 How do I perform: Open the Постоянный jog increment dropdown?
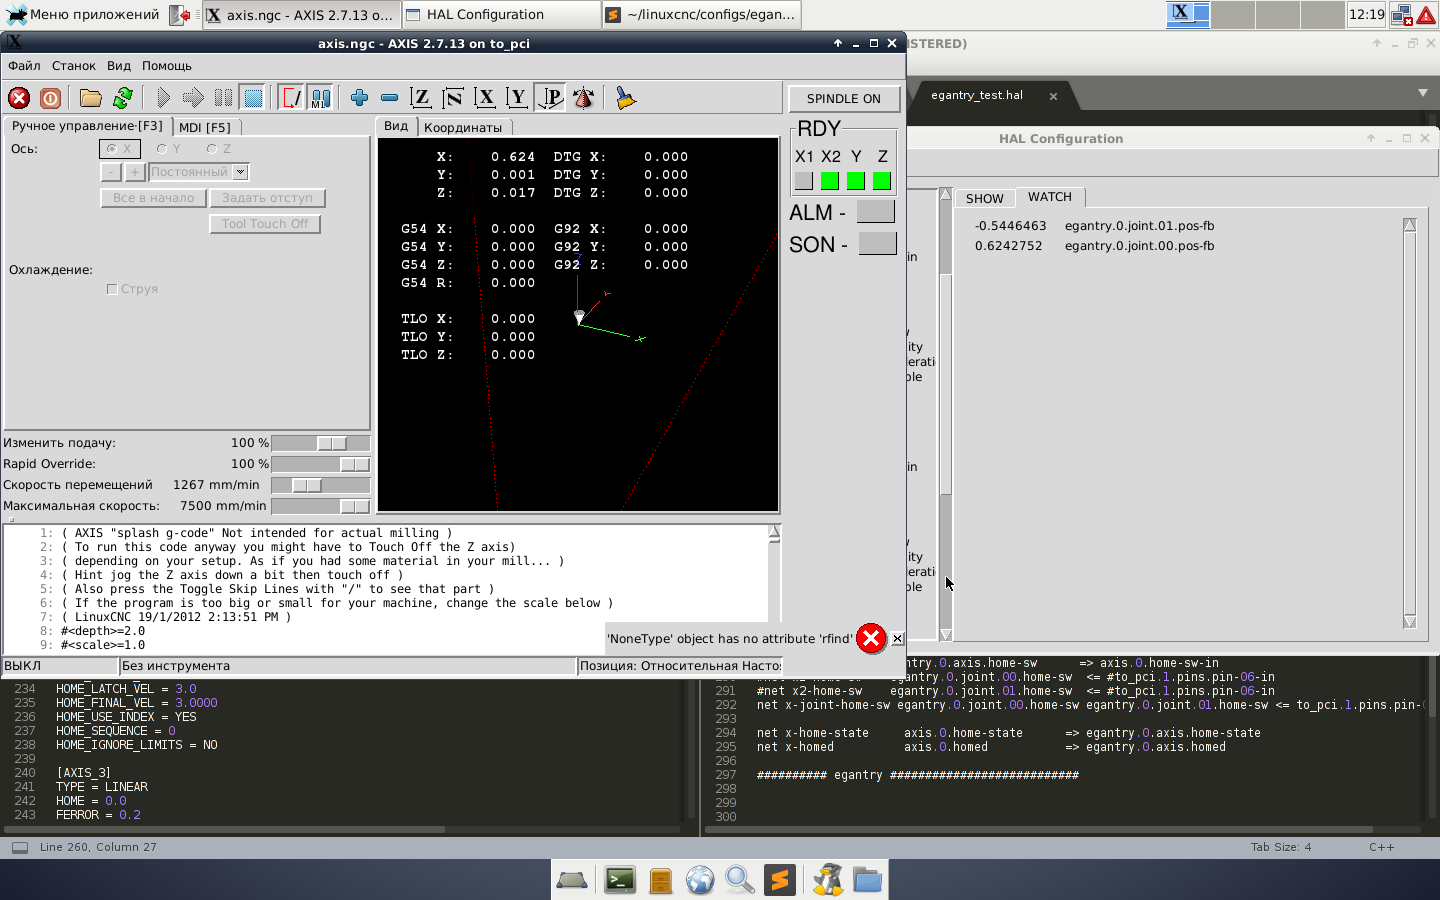(240, 172)
